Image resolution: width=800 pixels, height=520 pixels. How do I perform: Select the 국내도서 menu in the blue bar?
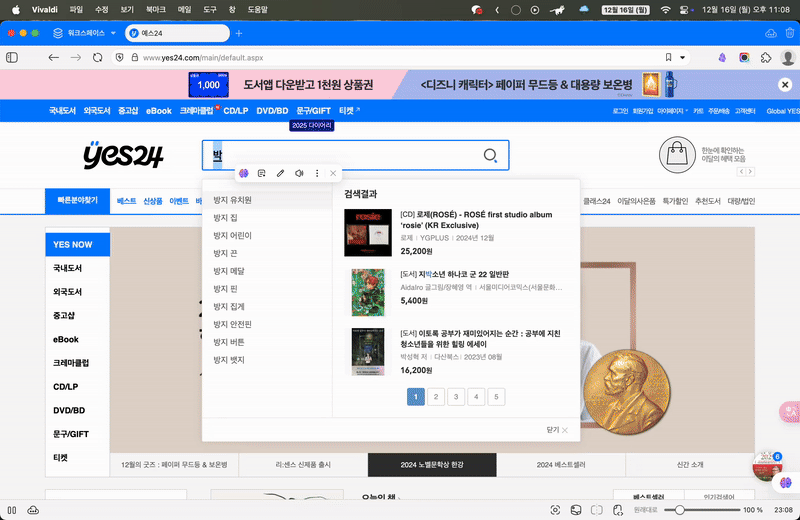(x=62, y=111)
